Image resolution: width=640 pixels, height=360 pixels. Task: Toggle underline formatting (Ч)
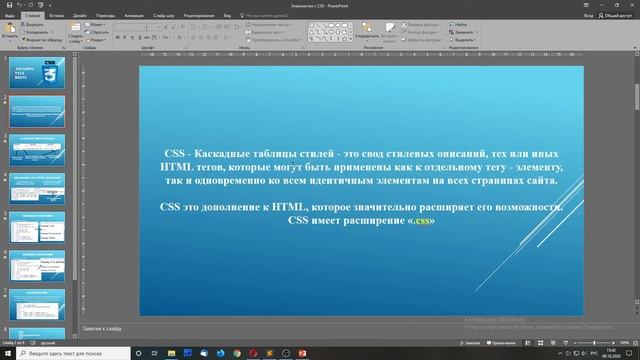tap(132, 37)
